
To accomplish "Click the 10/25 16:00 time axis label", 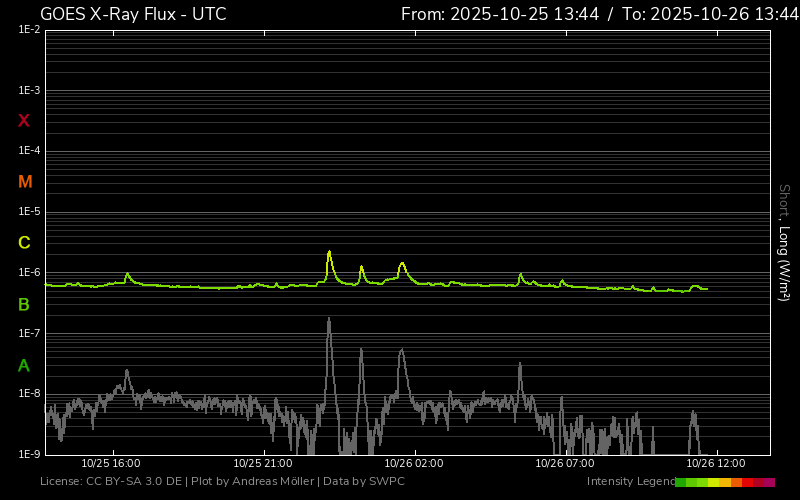I will click(x=110, y=464).
